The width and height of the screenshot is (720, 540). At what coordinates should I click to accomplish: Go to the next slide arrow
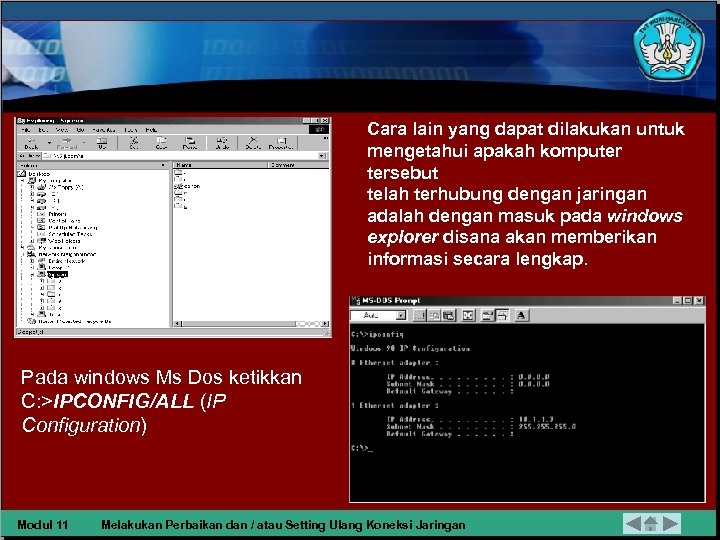pyautogui.click(x=670, y=523)
